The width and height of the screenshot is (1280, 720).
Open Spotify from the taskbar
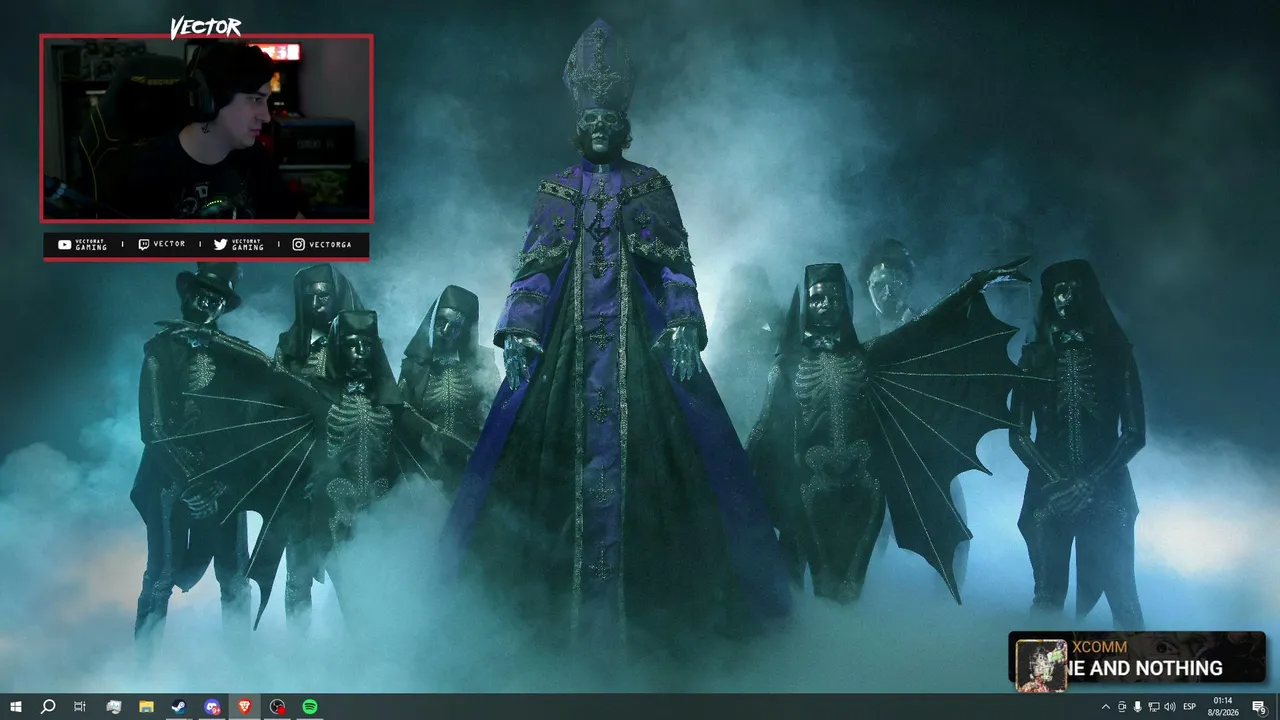coord(310,707)
